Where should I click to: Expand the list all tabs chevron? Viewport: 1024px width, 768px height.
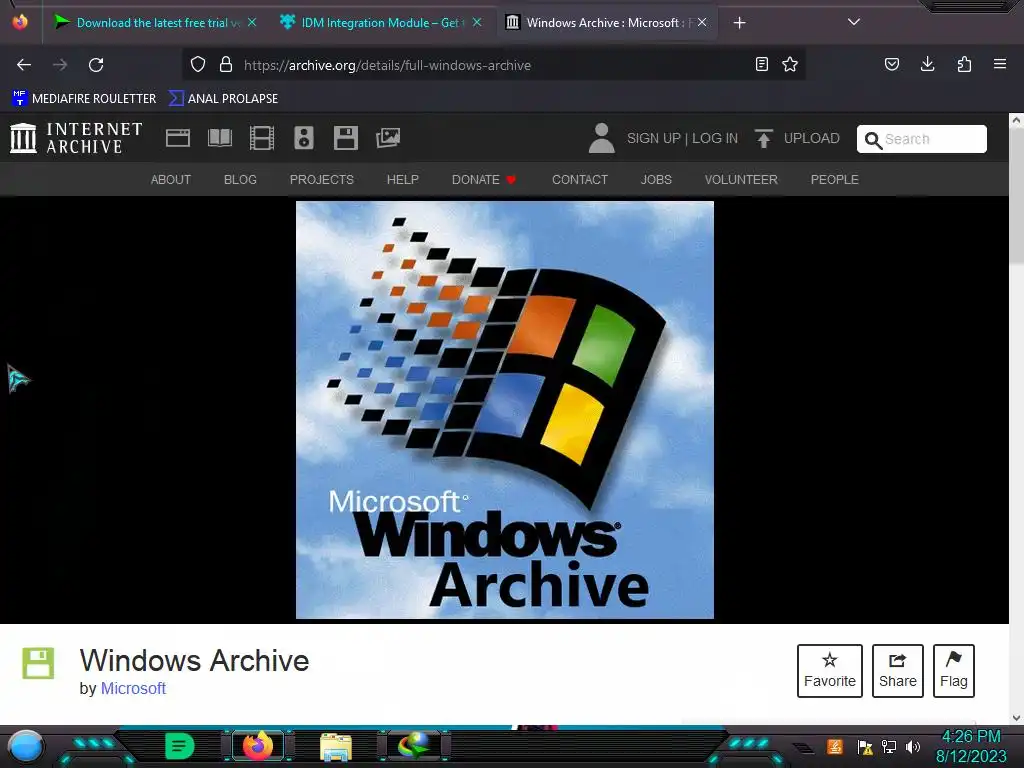(x=854, y=22)
